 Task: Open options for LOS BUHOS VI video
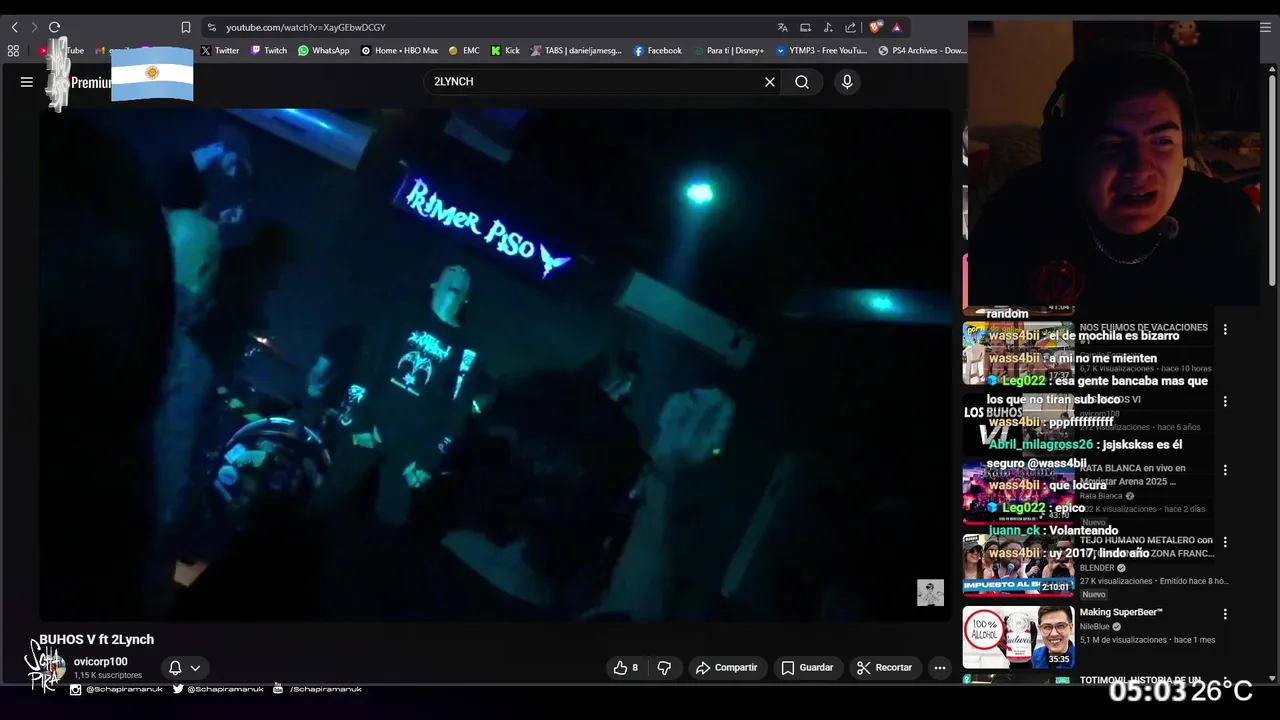tap(1225, 401)
